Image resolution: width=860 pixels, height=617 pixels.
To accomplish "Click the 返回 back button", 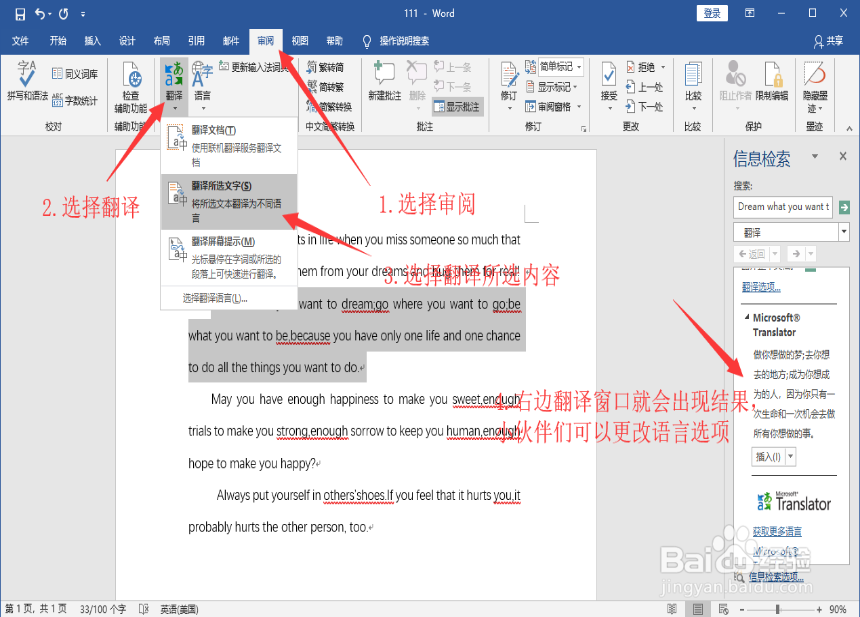I will coord(751,254).
